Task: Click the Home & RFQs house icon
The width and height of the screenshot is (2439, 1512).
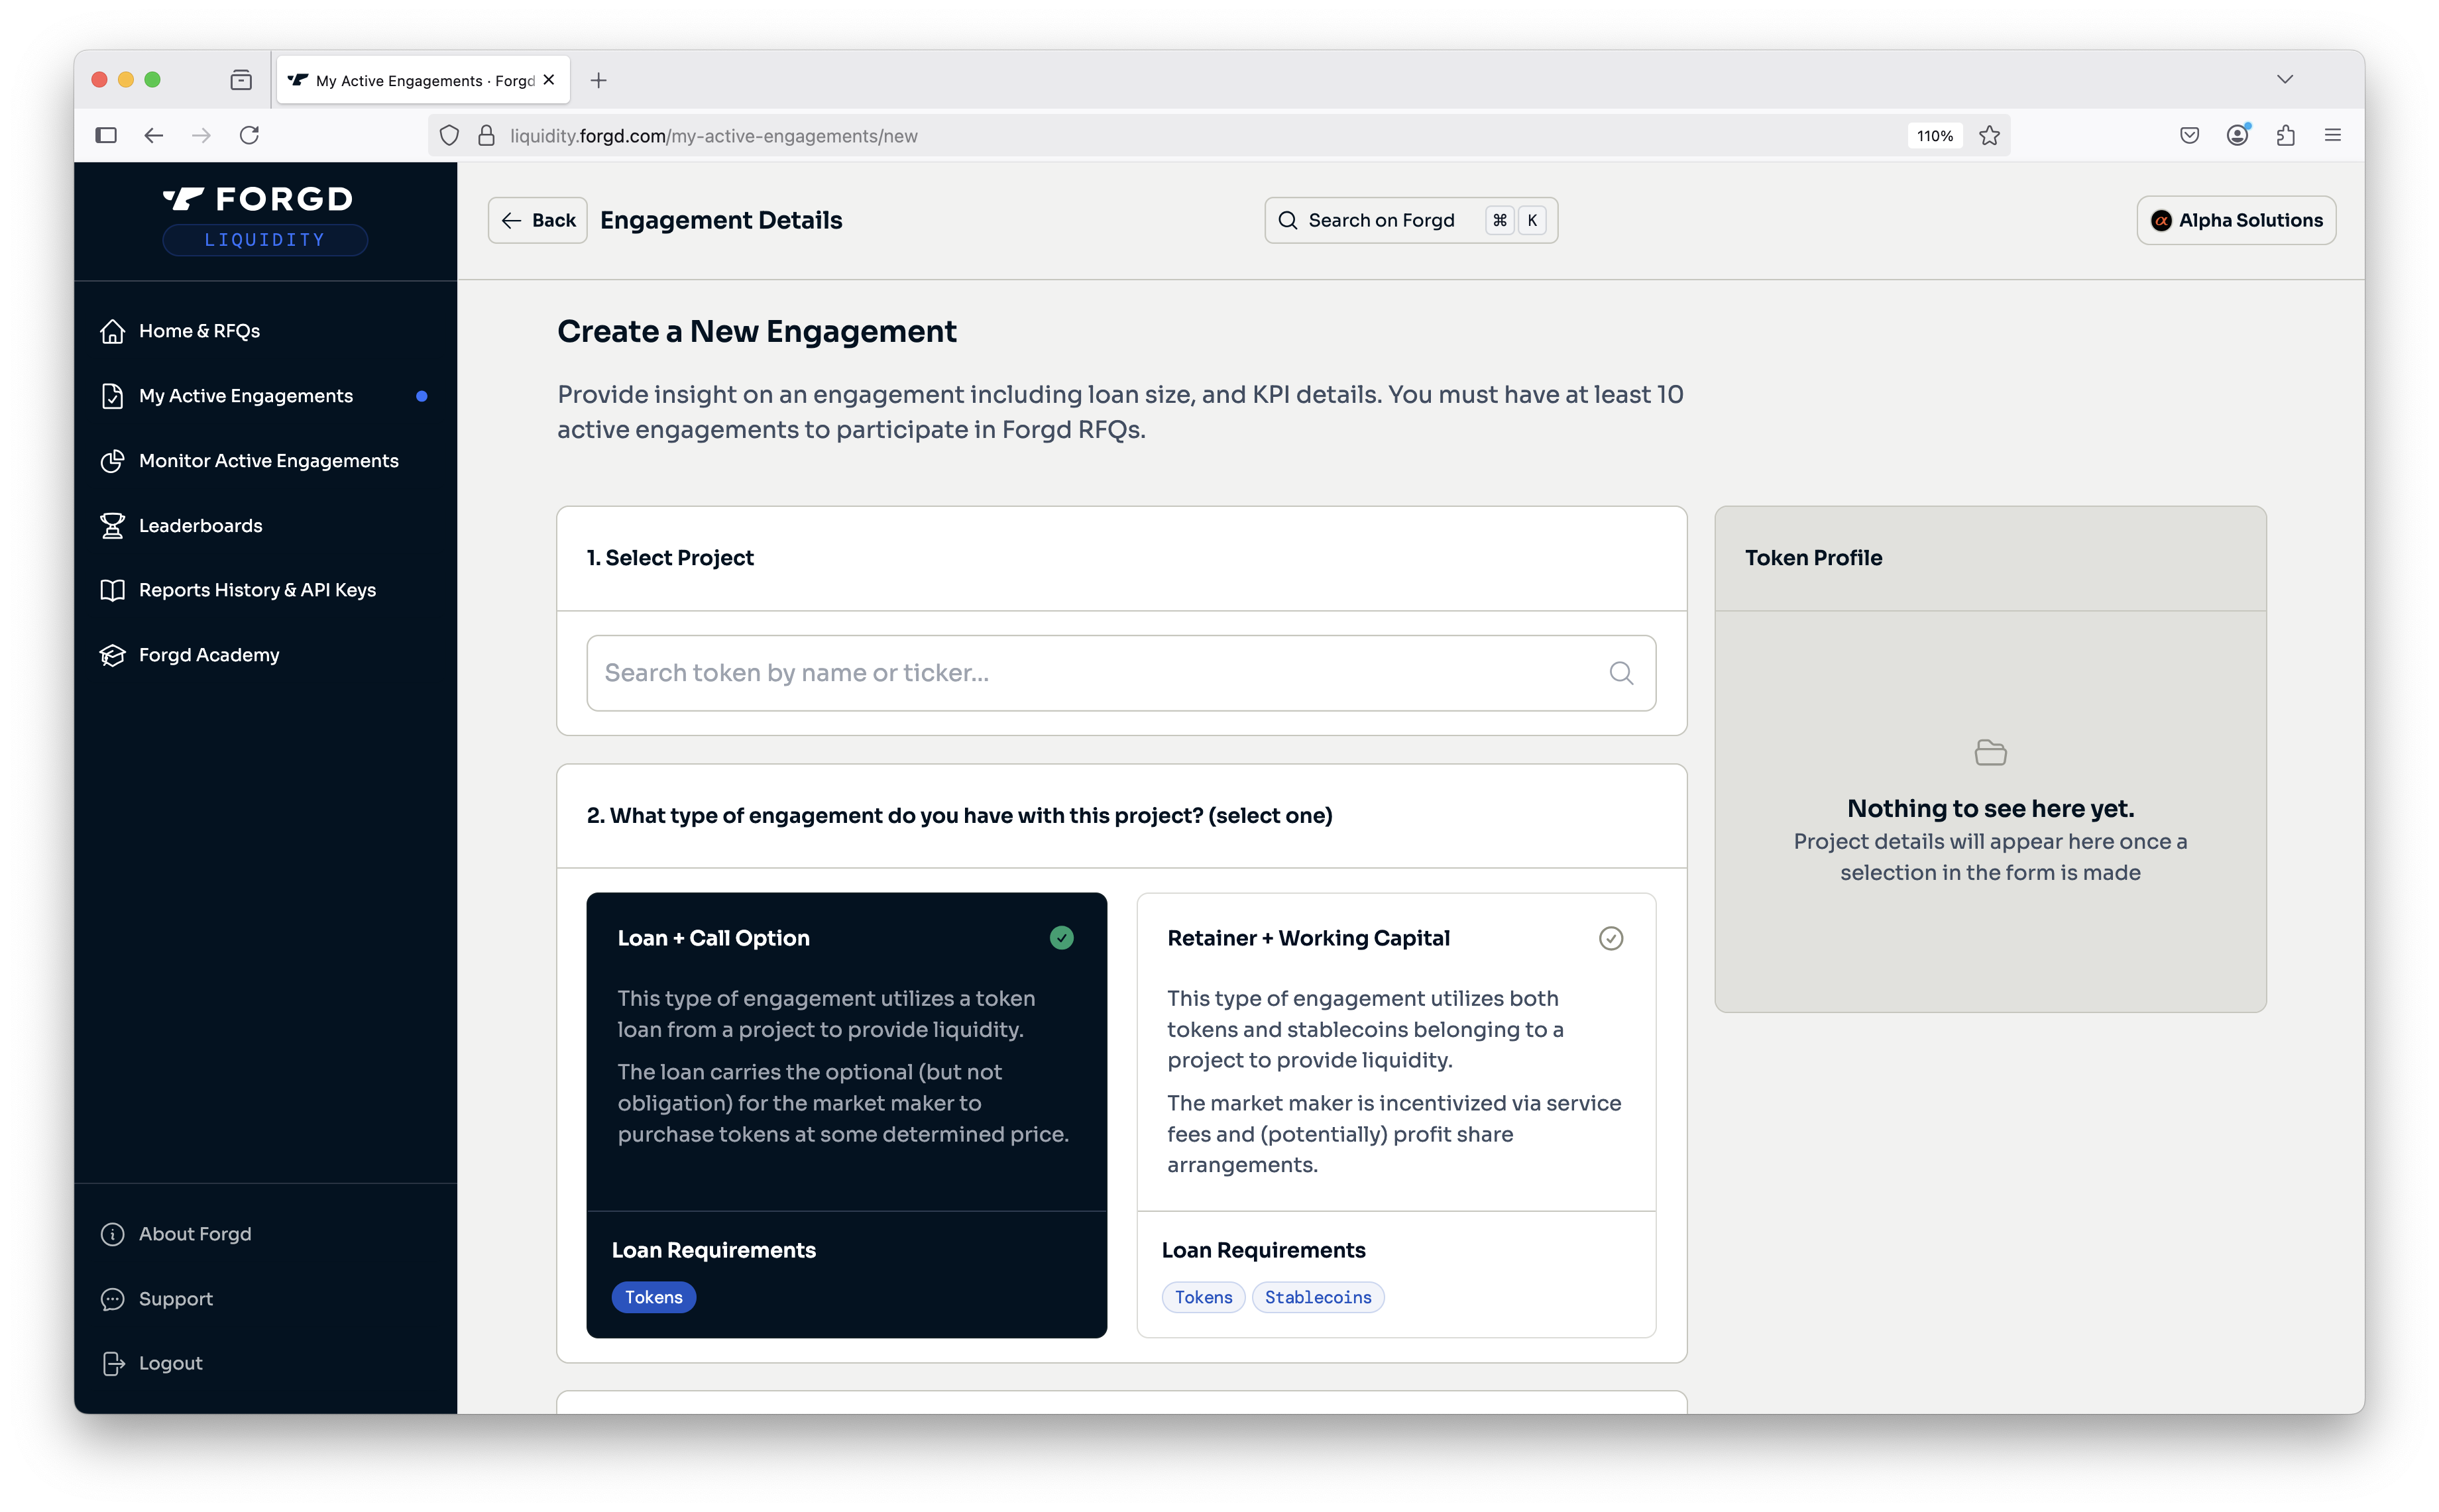Action: 112,331
